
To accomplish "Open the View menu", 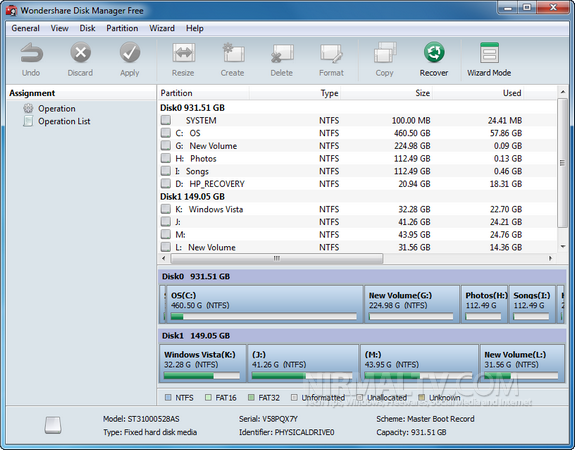I will pos(59,28).
